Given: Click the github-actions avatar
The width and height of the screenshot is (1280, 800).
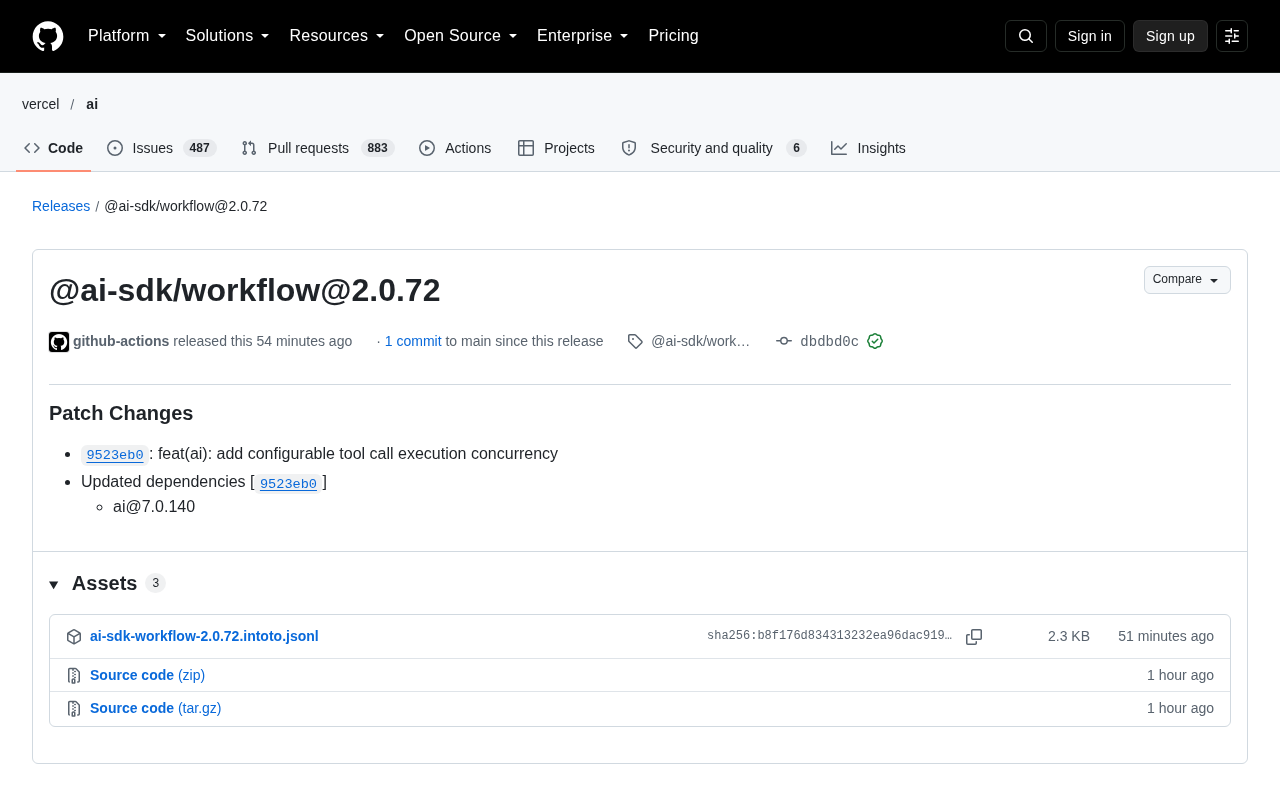Looking at the screenshot, I should click(x=59, y=342).
